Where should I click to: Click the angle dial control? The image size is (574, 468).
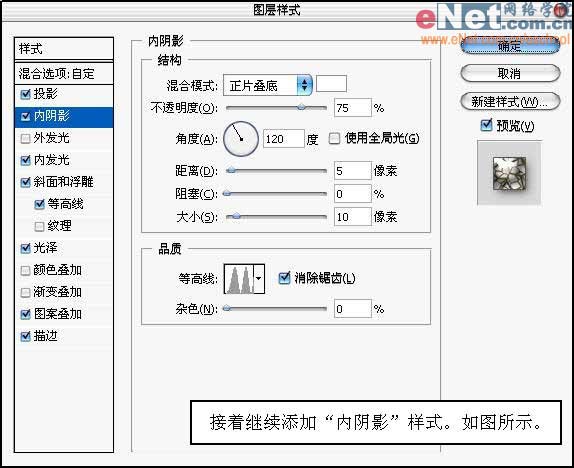(x=241, y=139)
